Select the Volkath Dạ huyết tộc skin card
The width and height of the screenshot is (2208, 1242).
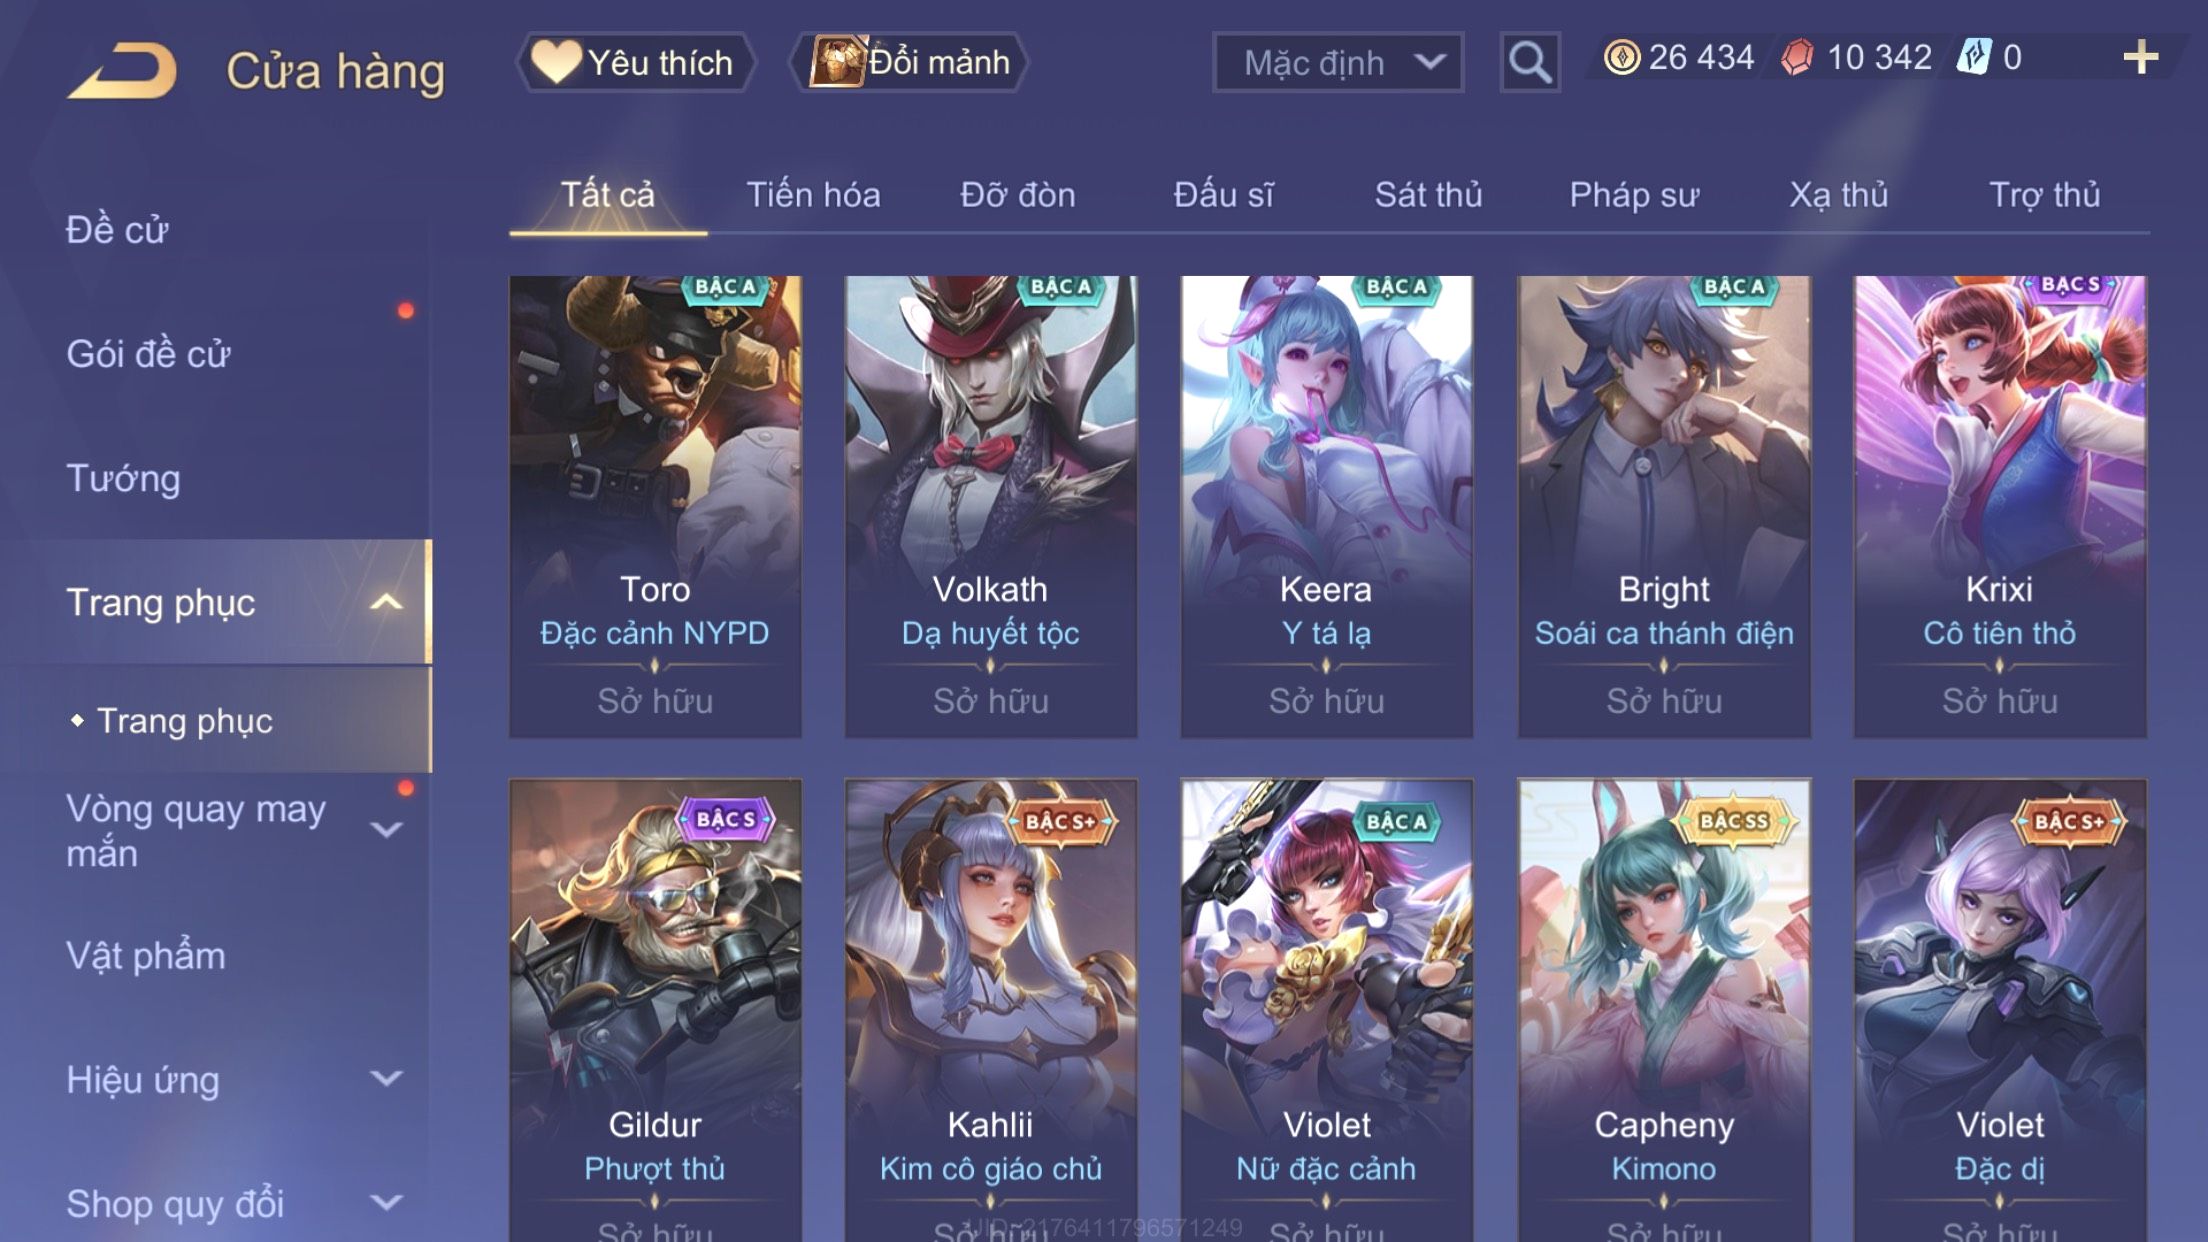990,507
